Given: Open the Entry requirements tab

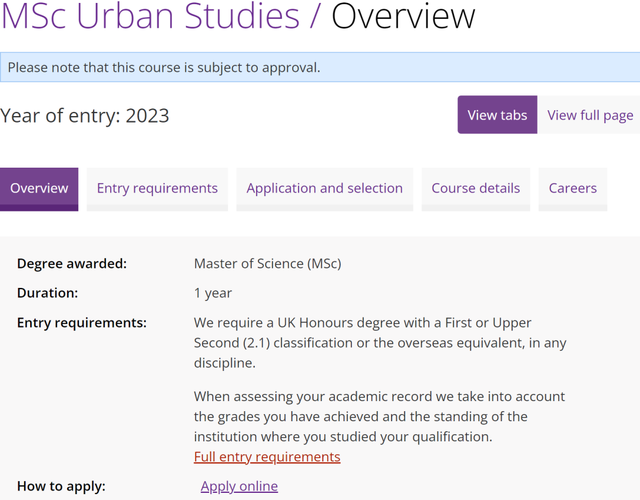Looking at the screenshot, I should tap(157, 188).
